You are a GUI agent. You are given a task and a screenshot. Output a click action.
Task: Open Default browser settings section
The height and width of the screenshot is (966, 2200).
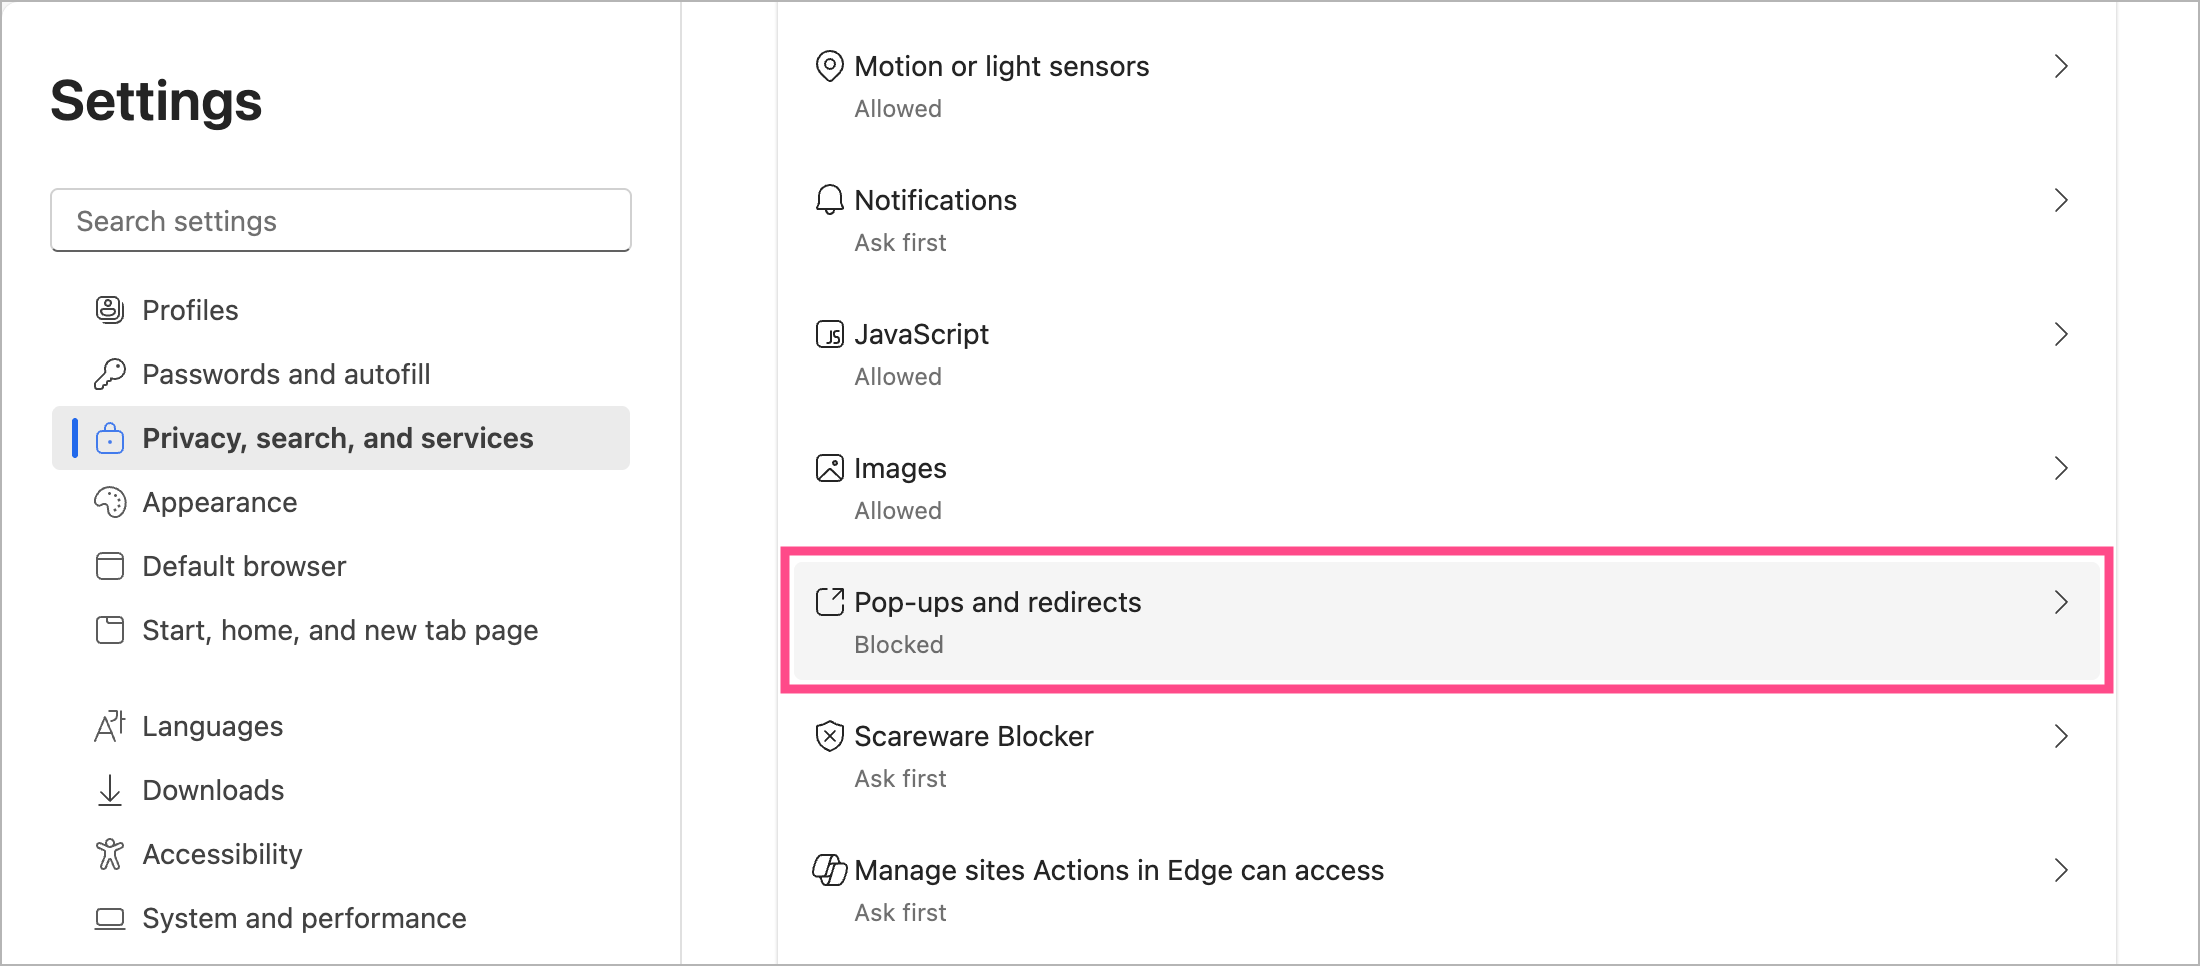[244, 566]
